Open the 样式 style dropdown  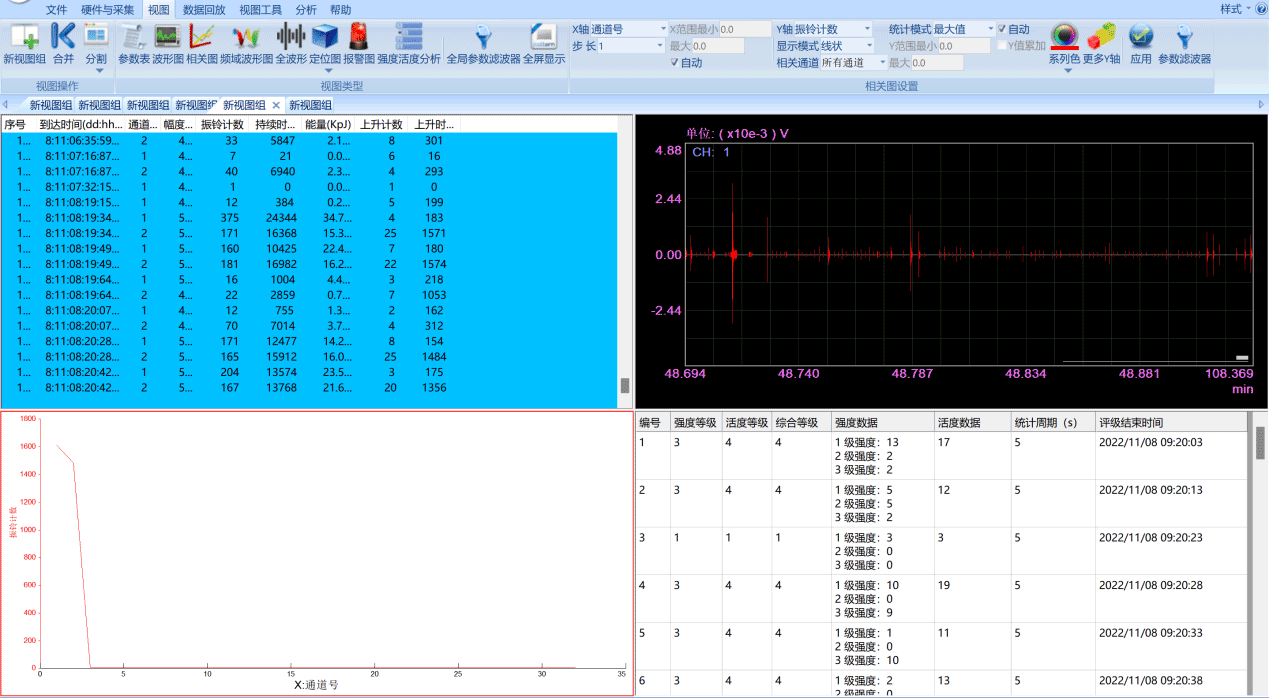pos(1235,9)
